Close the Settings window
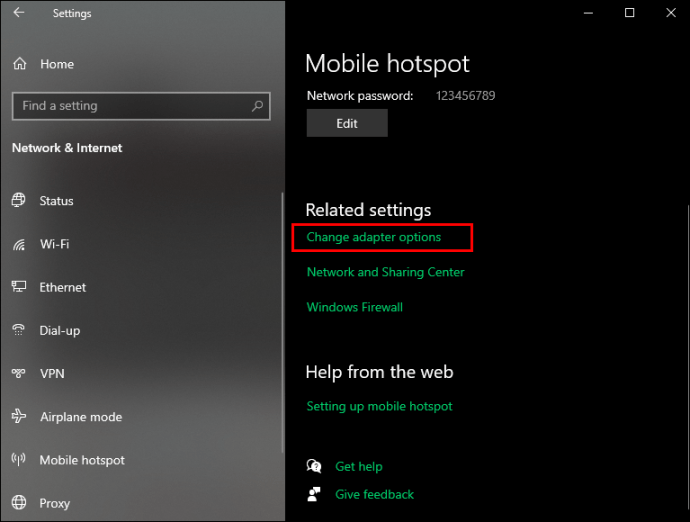690x522 pixels. (671, 13)
